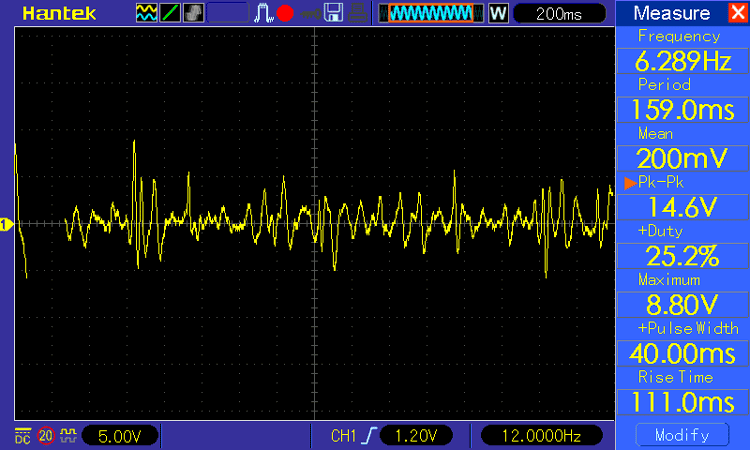
Task: Click the +Pulse Width label
Action: click(688, 329)
